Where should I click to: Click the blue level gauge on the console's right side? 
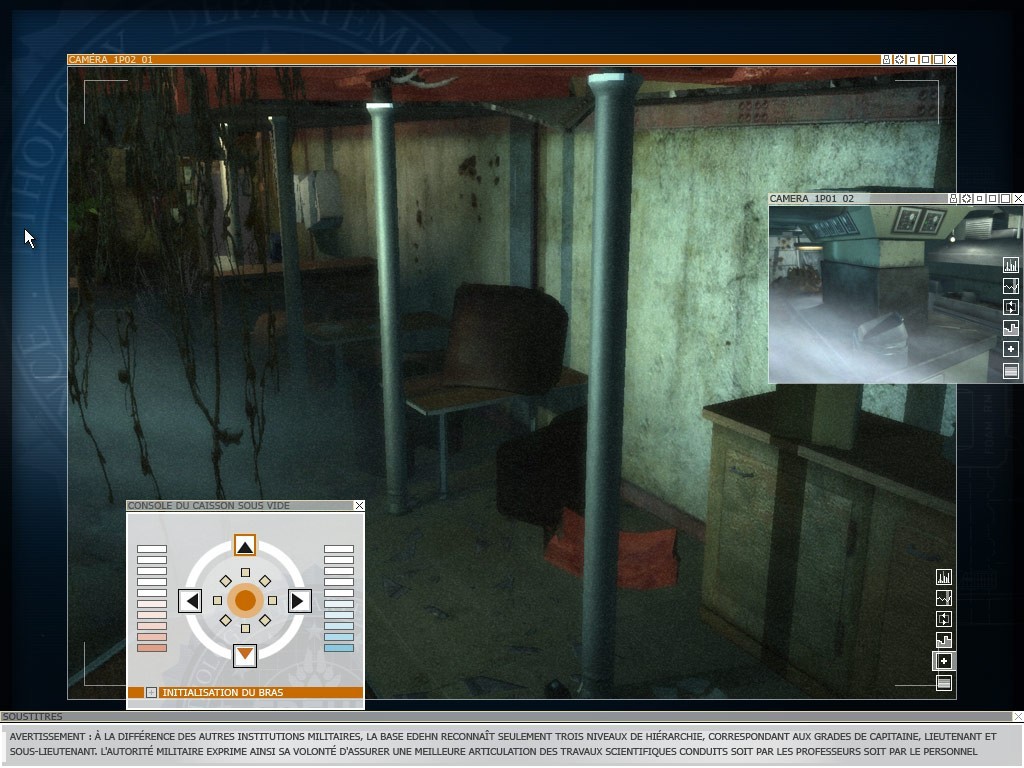tap(339, 599)
